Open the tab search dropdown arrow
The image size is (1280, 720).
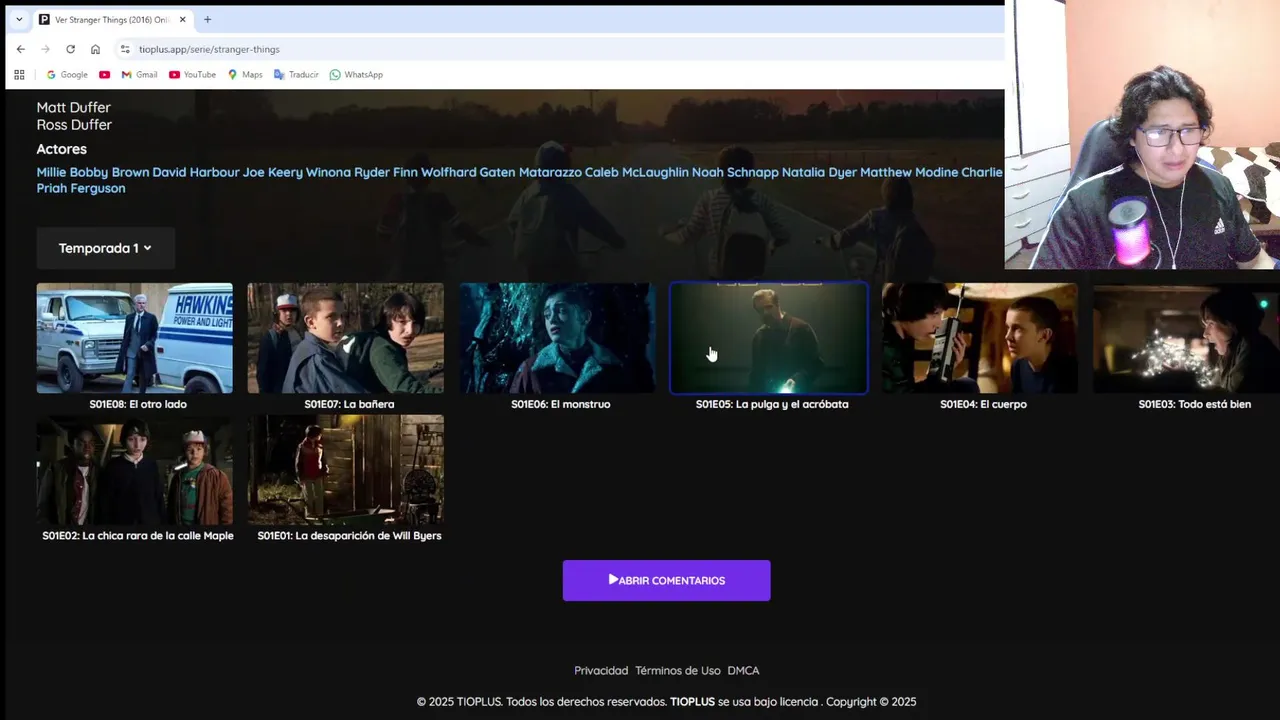click(19, 19)
